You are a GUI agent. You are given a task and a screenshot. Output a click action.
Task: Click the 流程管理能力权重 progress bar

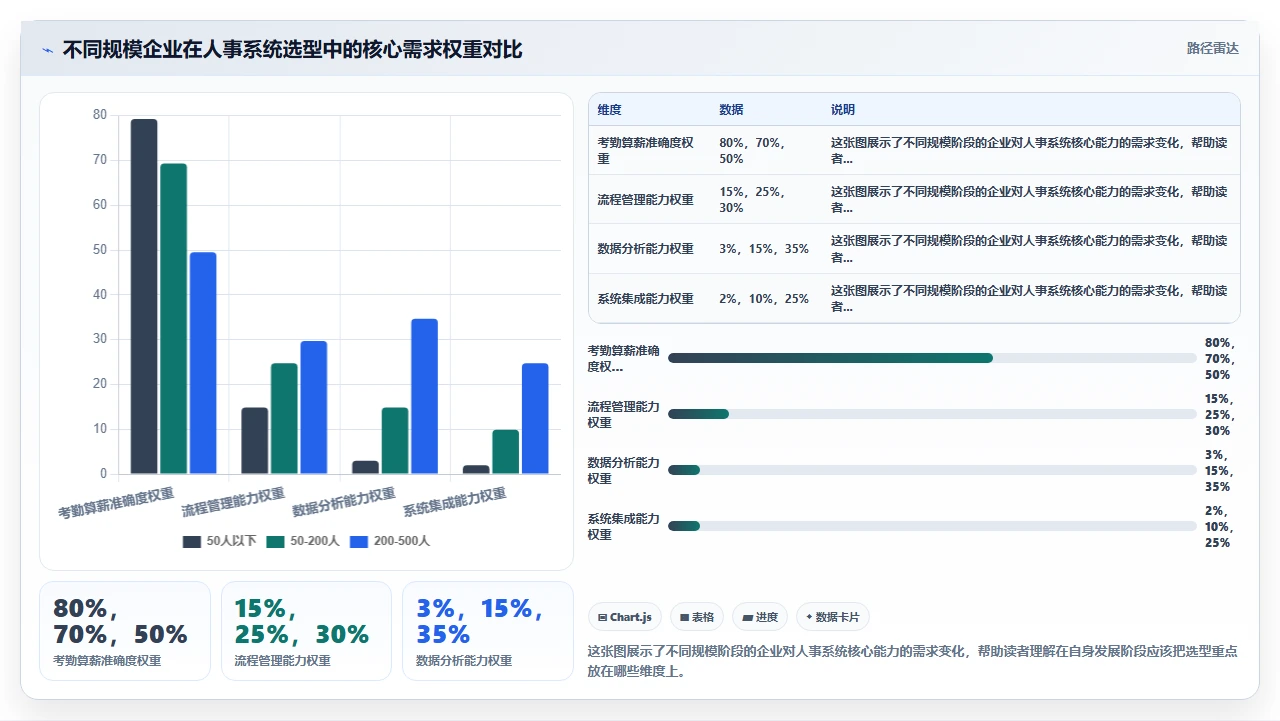pyautogui.click(x=932, y=414)
